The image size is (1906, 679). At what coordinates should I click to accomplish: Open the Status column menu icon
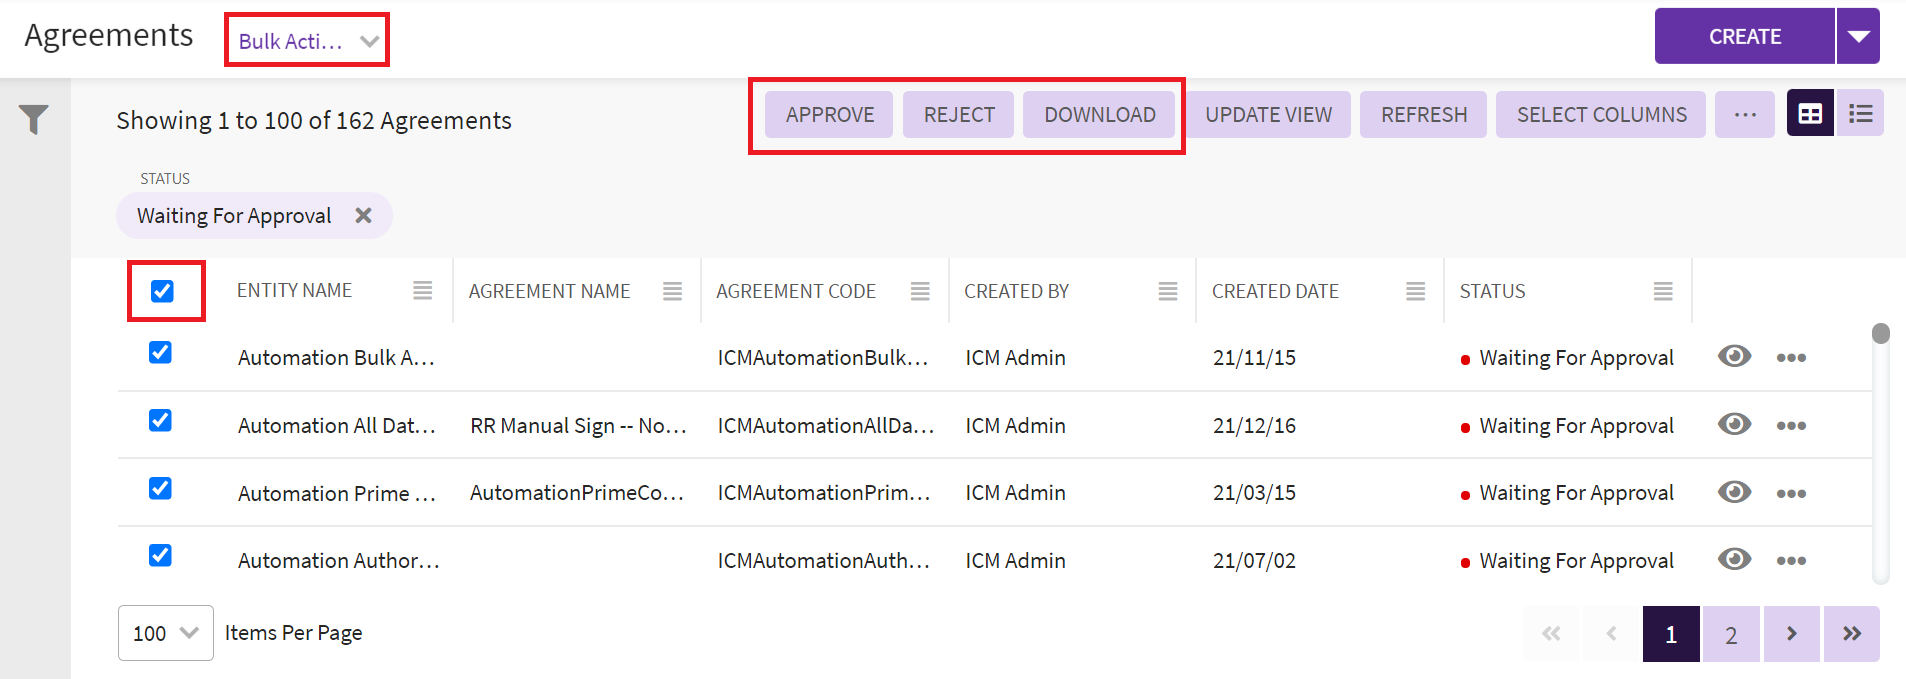tap(1662, 291)
